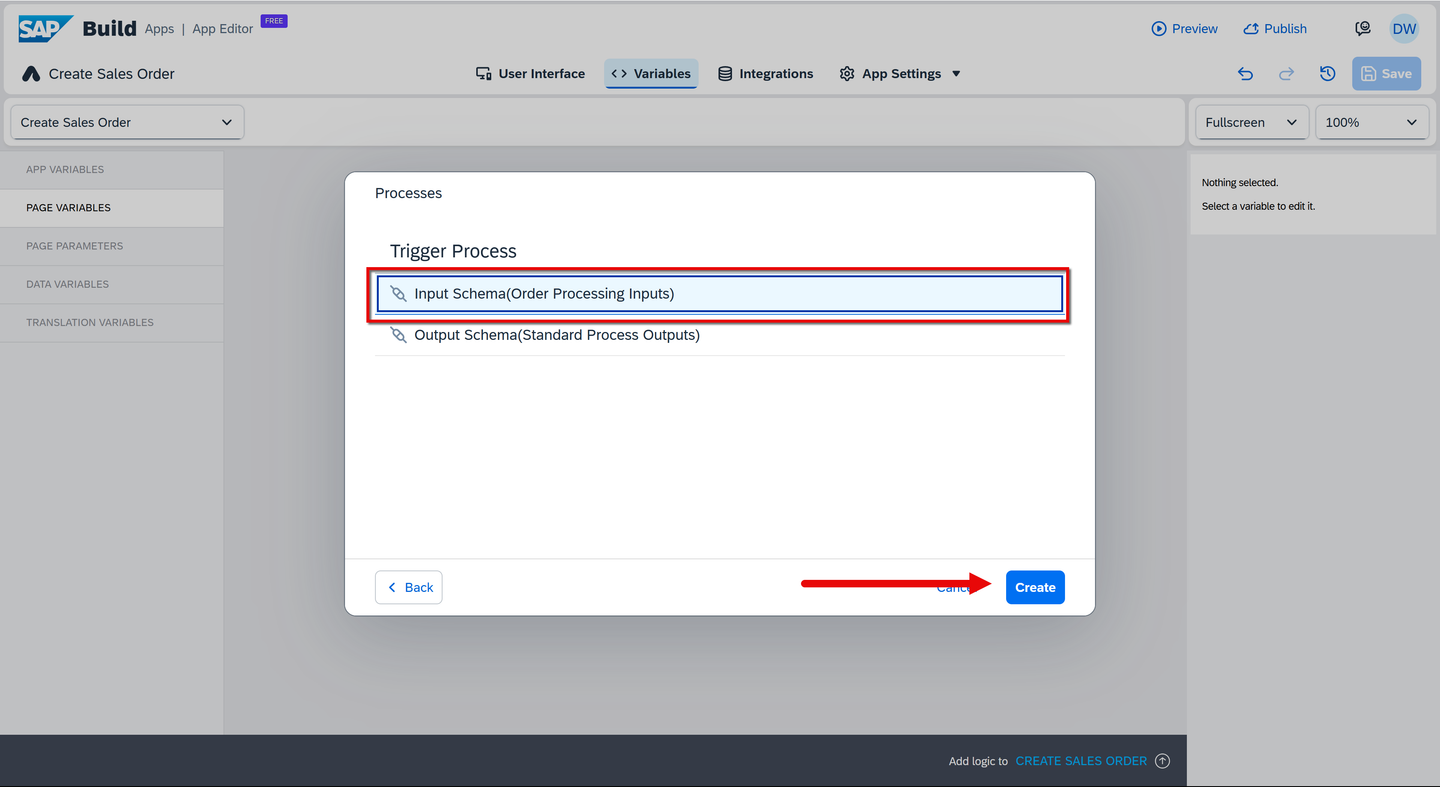1440x787 pixels.
Task: Switch to User Interface tab
Action: point(530,74)
